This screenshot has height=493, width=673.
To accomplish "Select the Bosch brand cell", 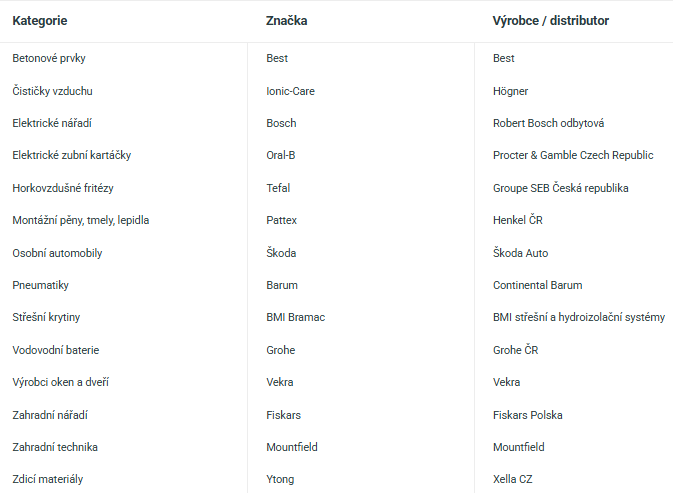I will click(281, 124).
